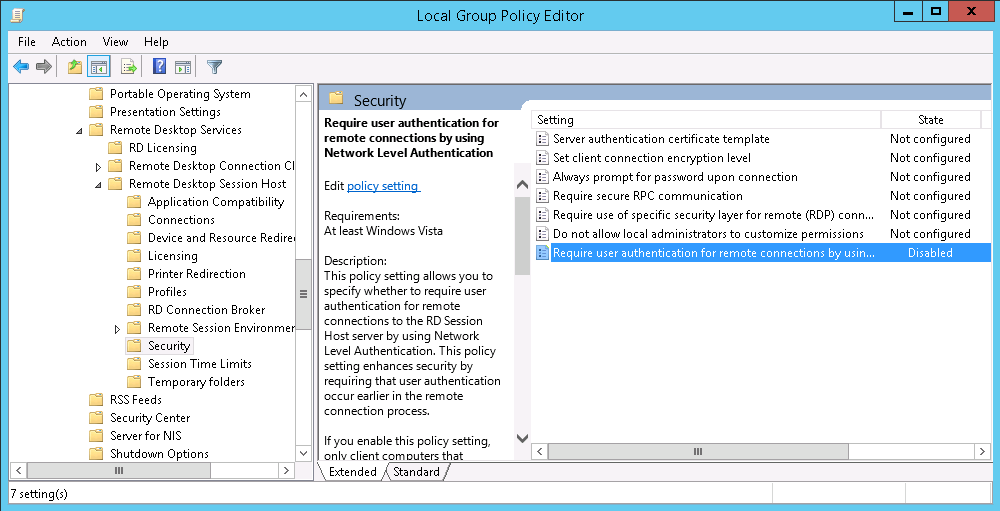
Task: Open the Action menu
Action: pyautogui.click(x=69, y=42)
